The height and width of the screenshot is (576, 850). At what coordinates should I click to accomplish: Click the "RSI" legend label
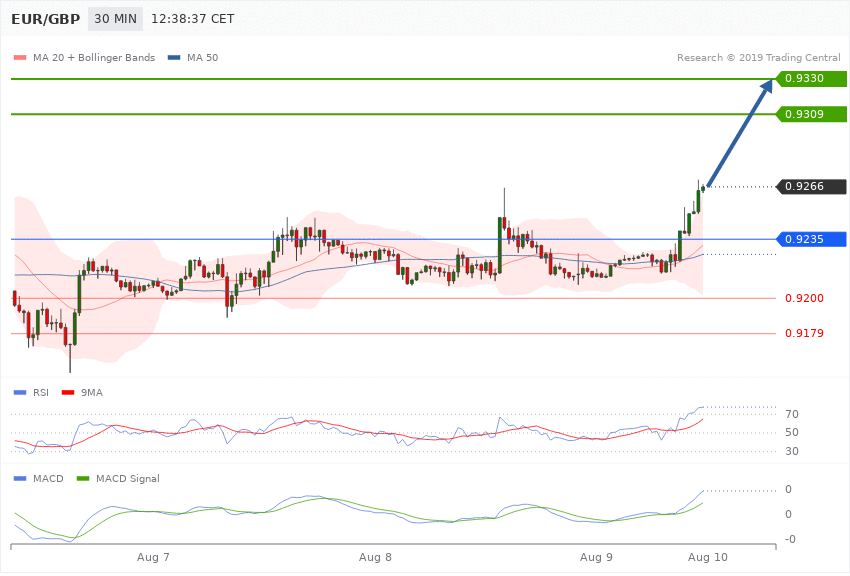click(41, 392)
